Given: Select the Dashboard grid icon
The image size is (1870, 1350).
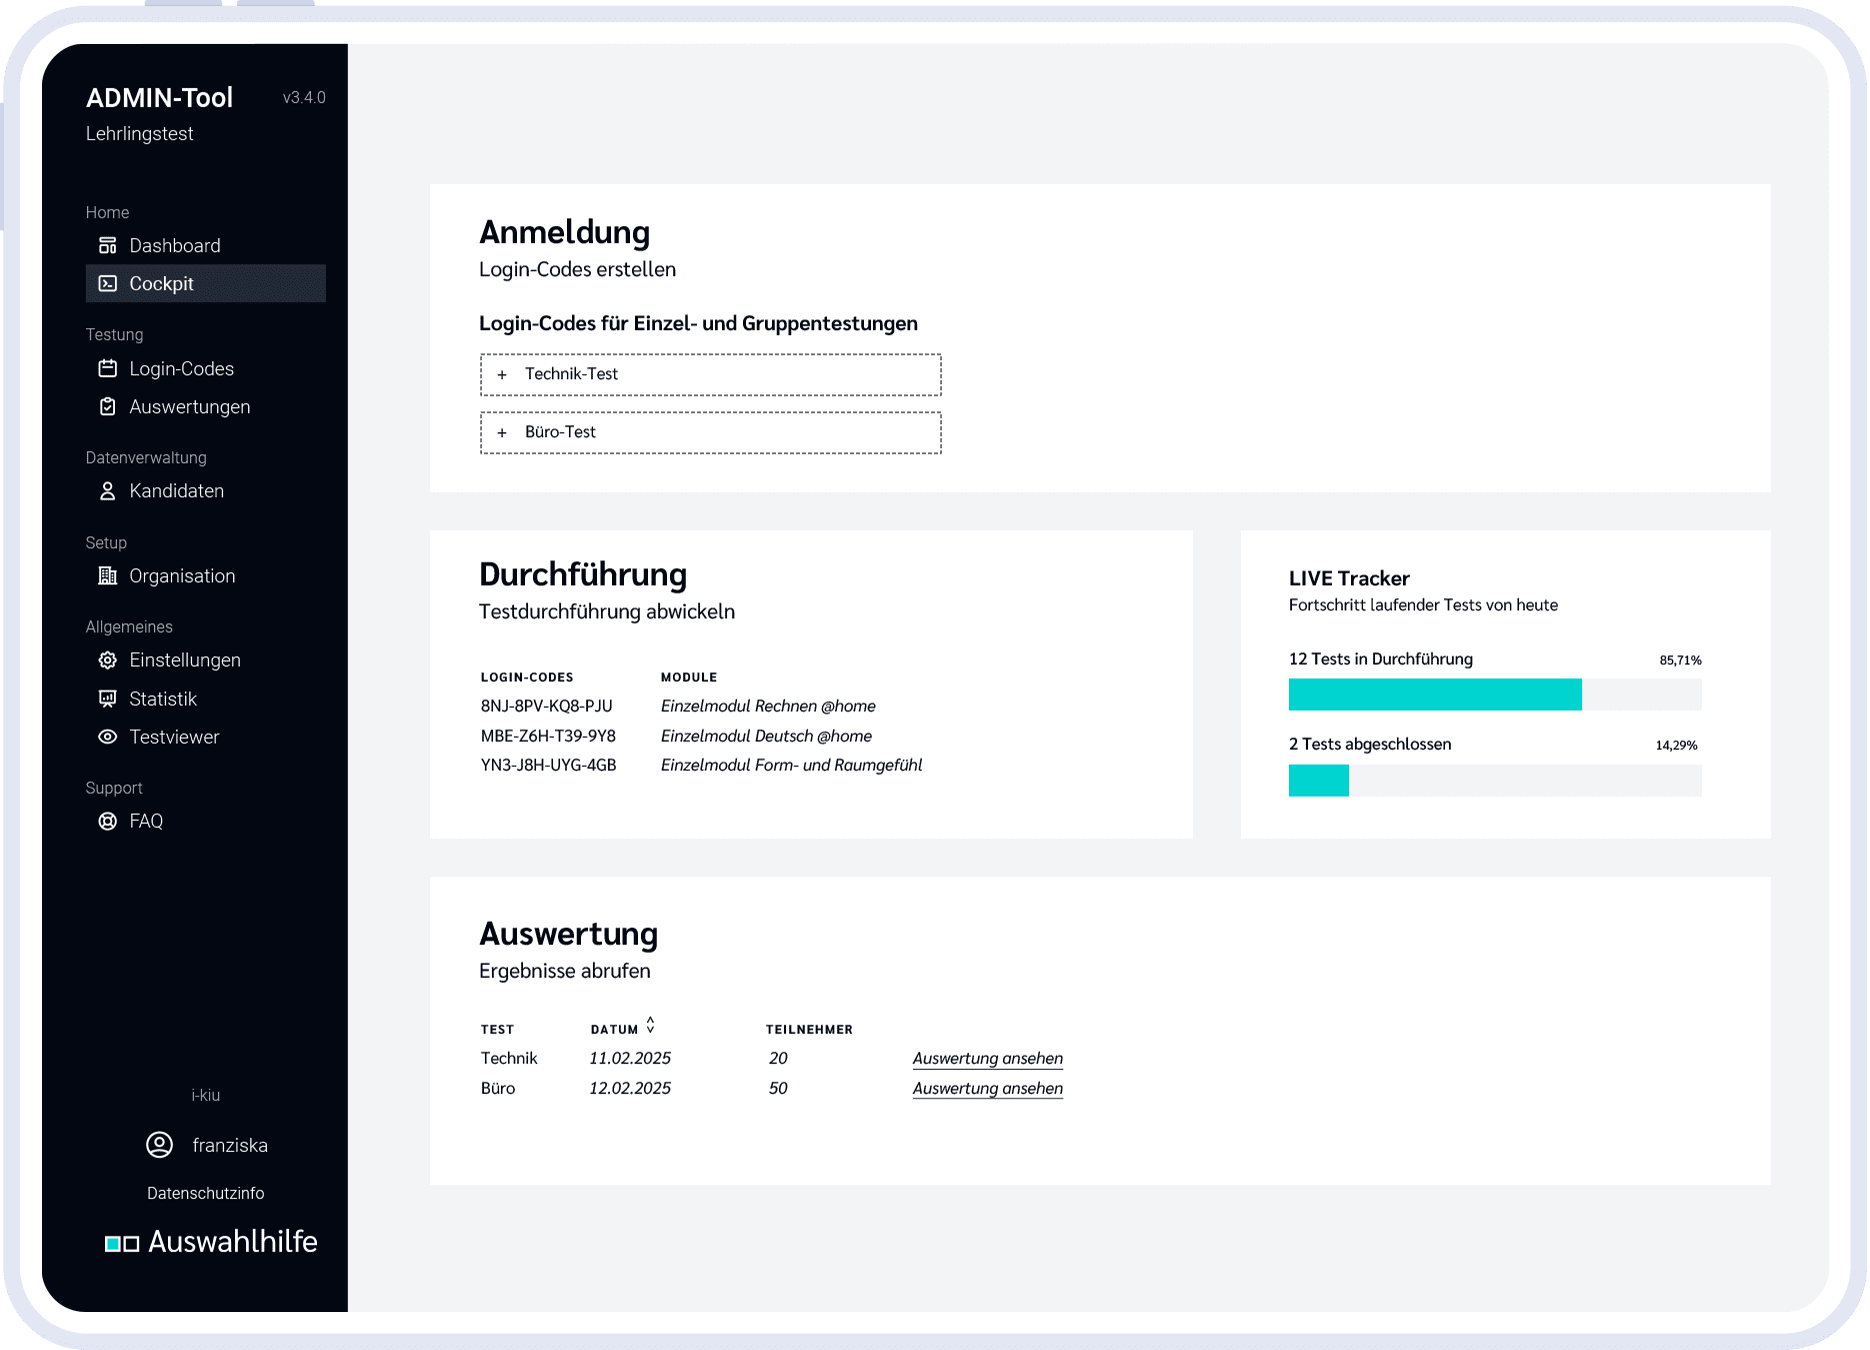Looking at the screenshot, I should 108,244.
